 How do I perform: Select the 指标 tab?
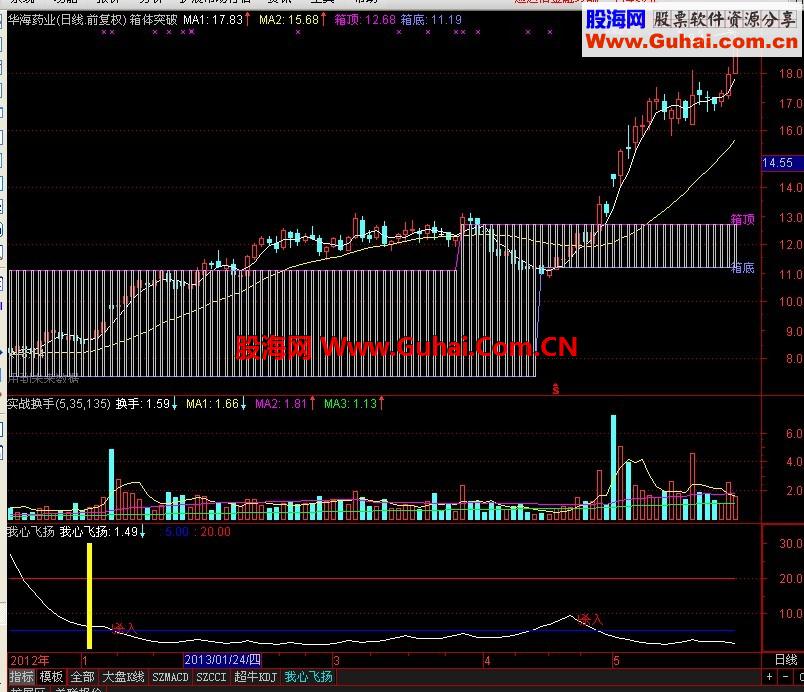tap(21, 677)
